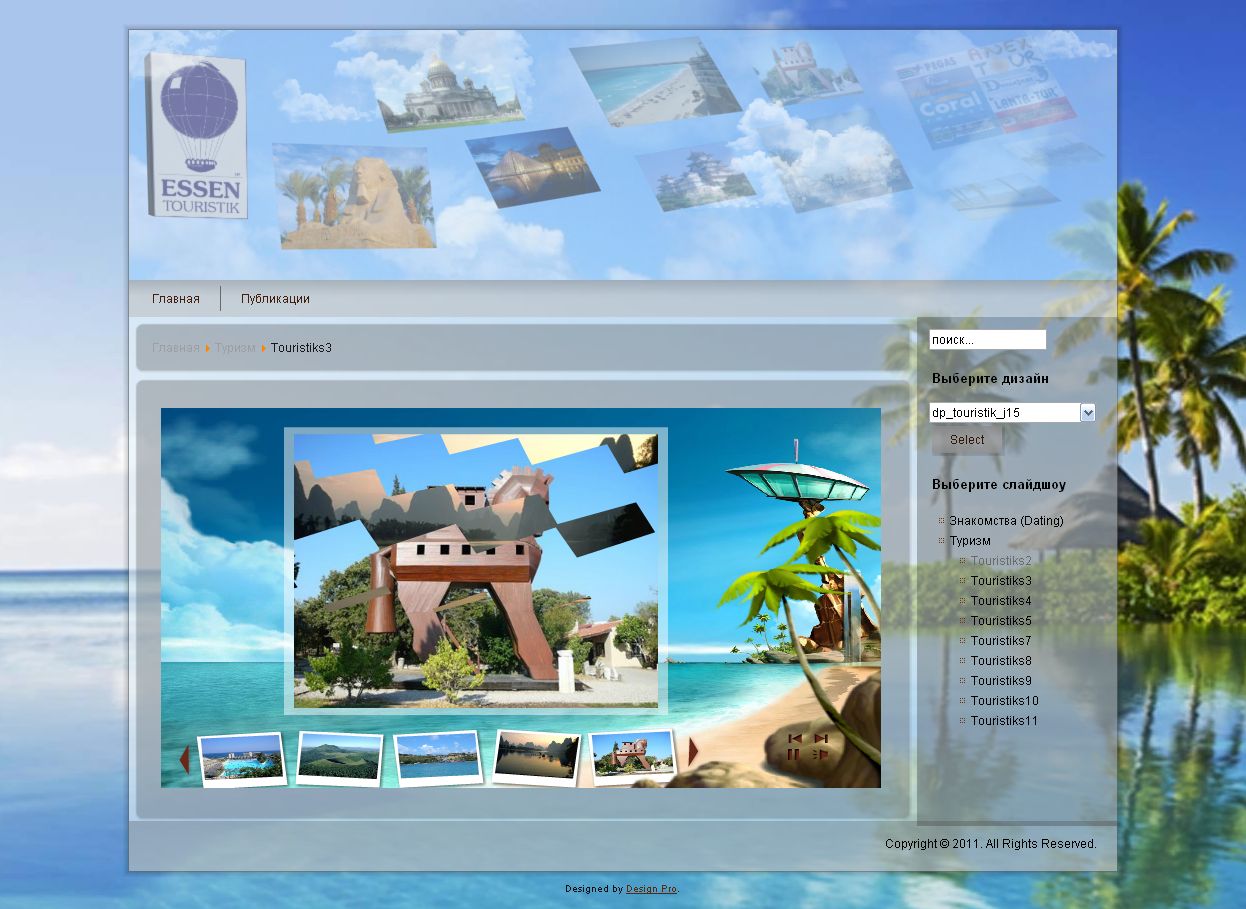The image size is (1246, 909).
Task: Open the dp_touristik_j15 design dropdown
Action: [1012, 412]
